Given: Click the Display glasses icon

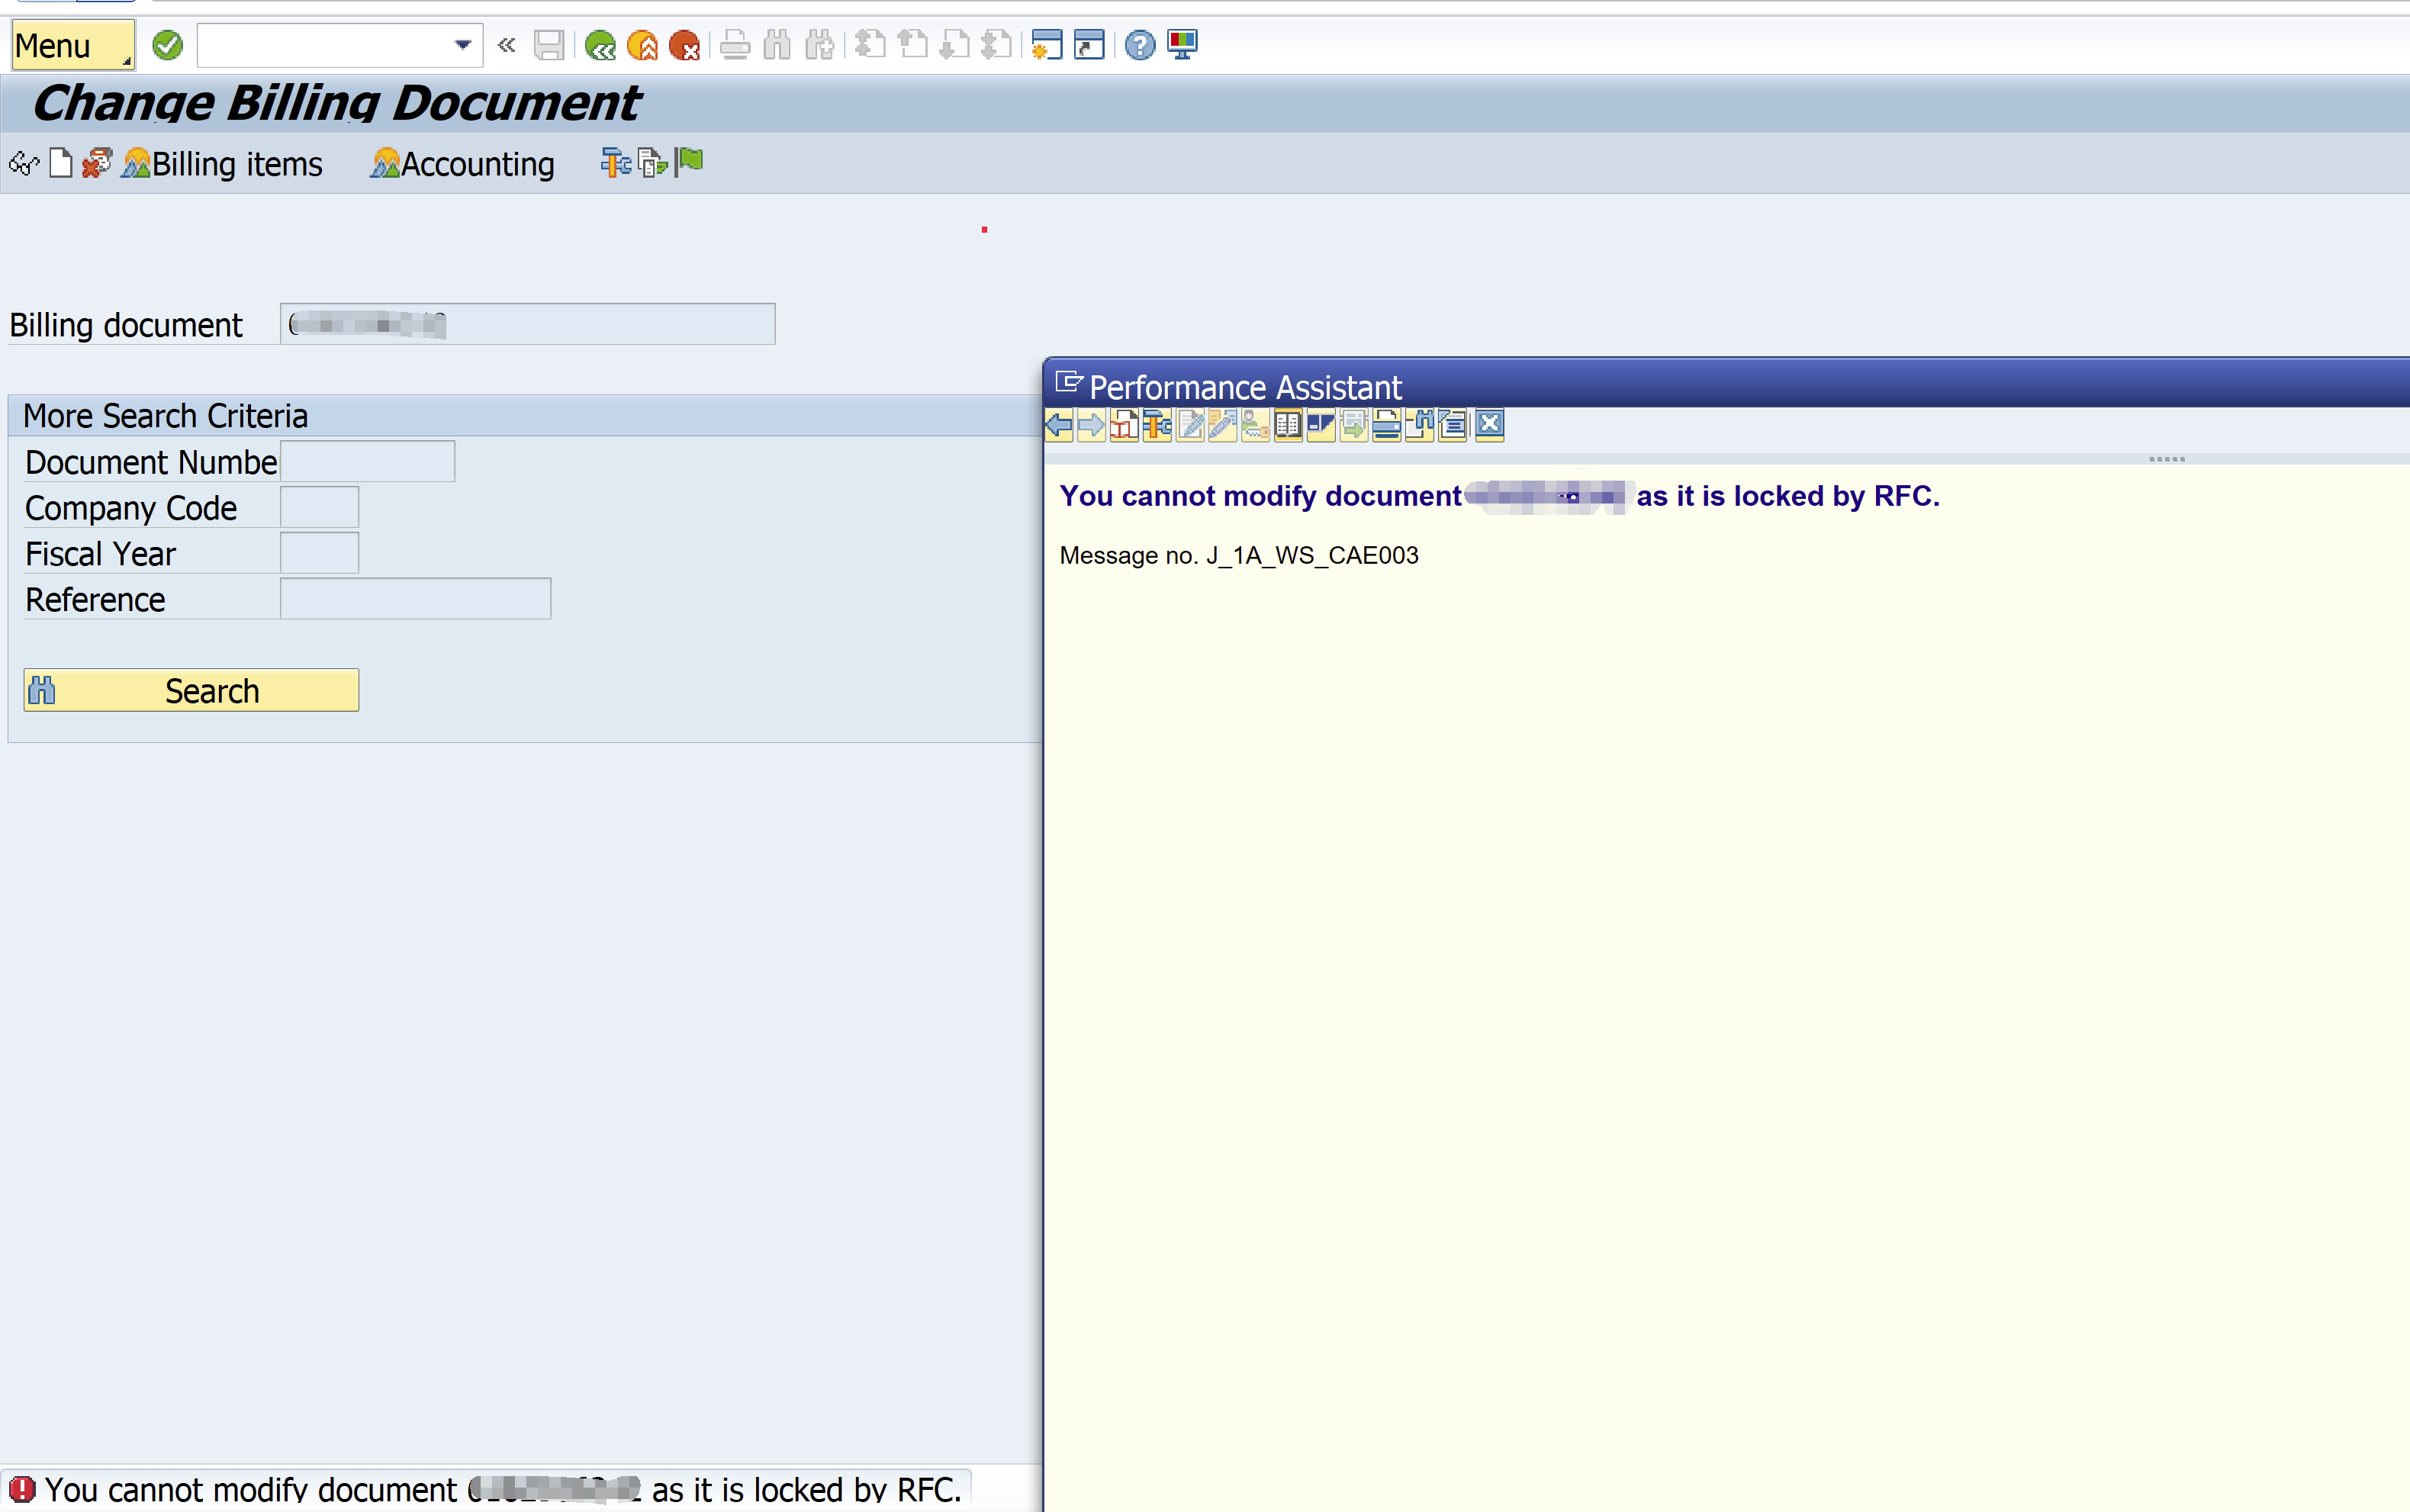Looking at the screenshot, I should tap(24, 163).
